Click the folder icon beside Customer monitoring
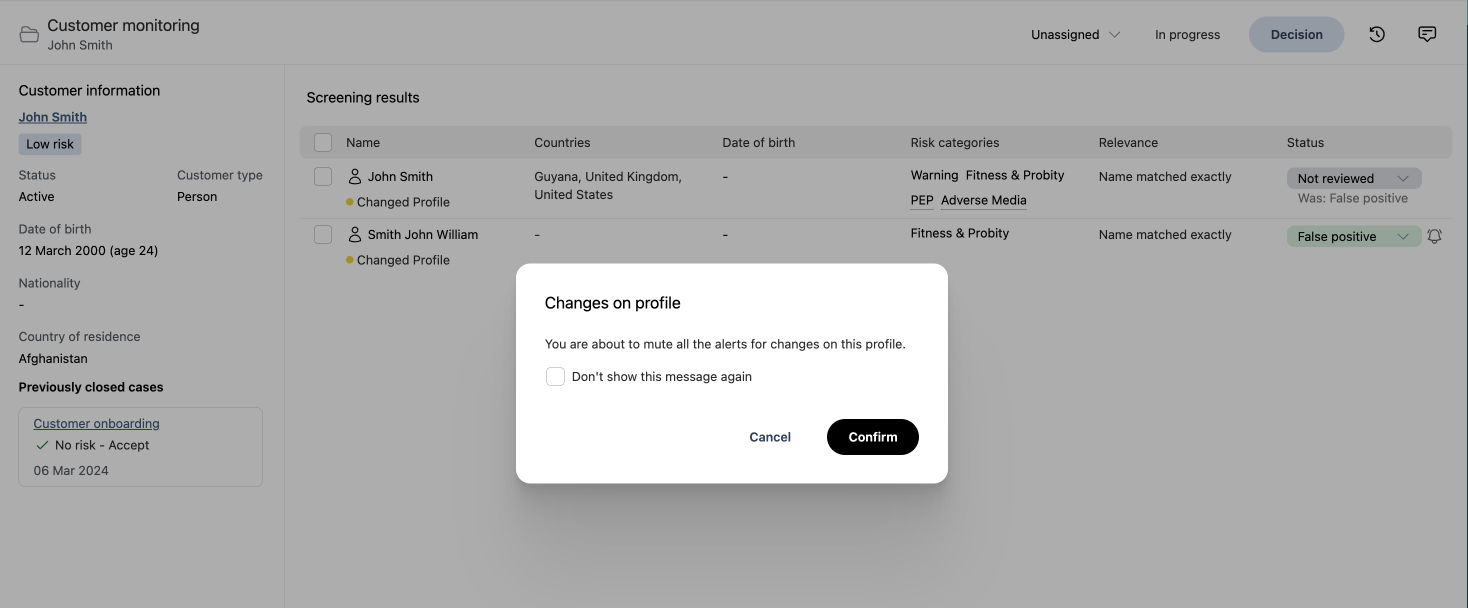This screenshot has width=1468, height=608. [28, 33]
